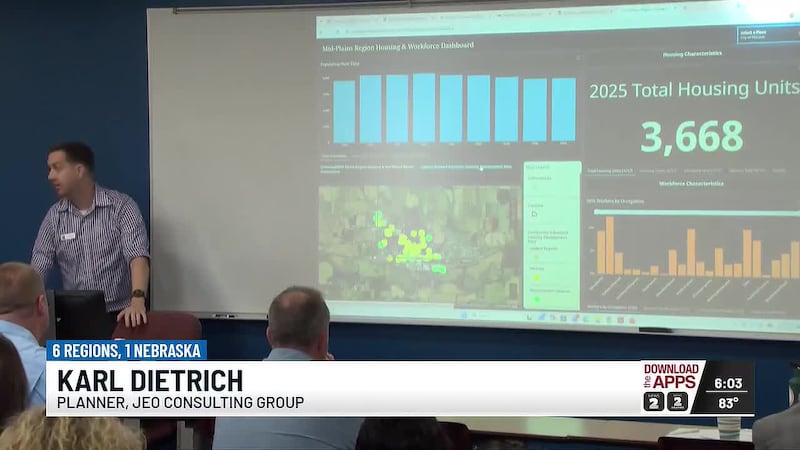Image resolution: width=800 pixels, height=450 pixels.
Task: Switch to the Total Housing Units tab
Action: (610, 171)
